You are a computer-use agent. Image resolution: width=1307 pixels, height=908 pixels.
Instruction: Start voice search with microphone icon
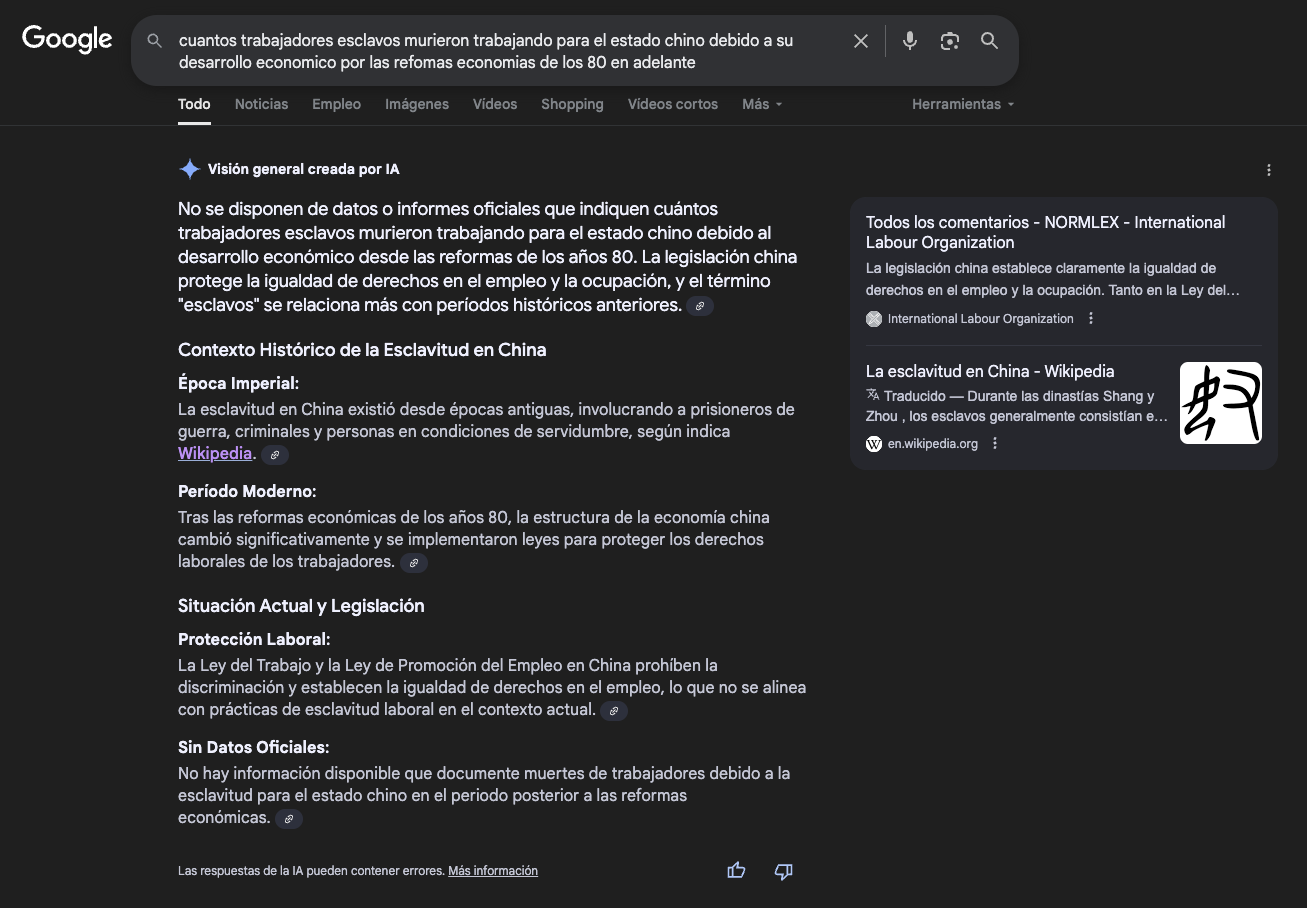[x=910, y=41]
